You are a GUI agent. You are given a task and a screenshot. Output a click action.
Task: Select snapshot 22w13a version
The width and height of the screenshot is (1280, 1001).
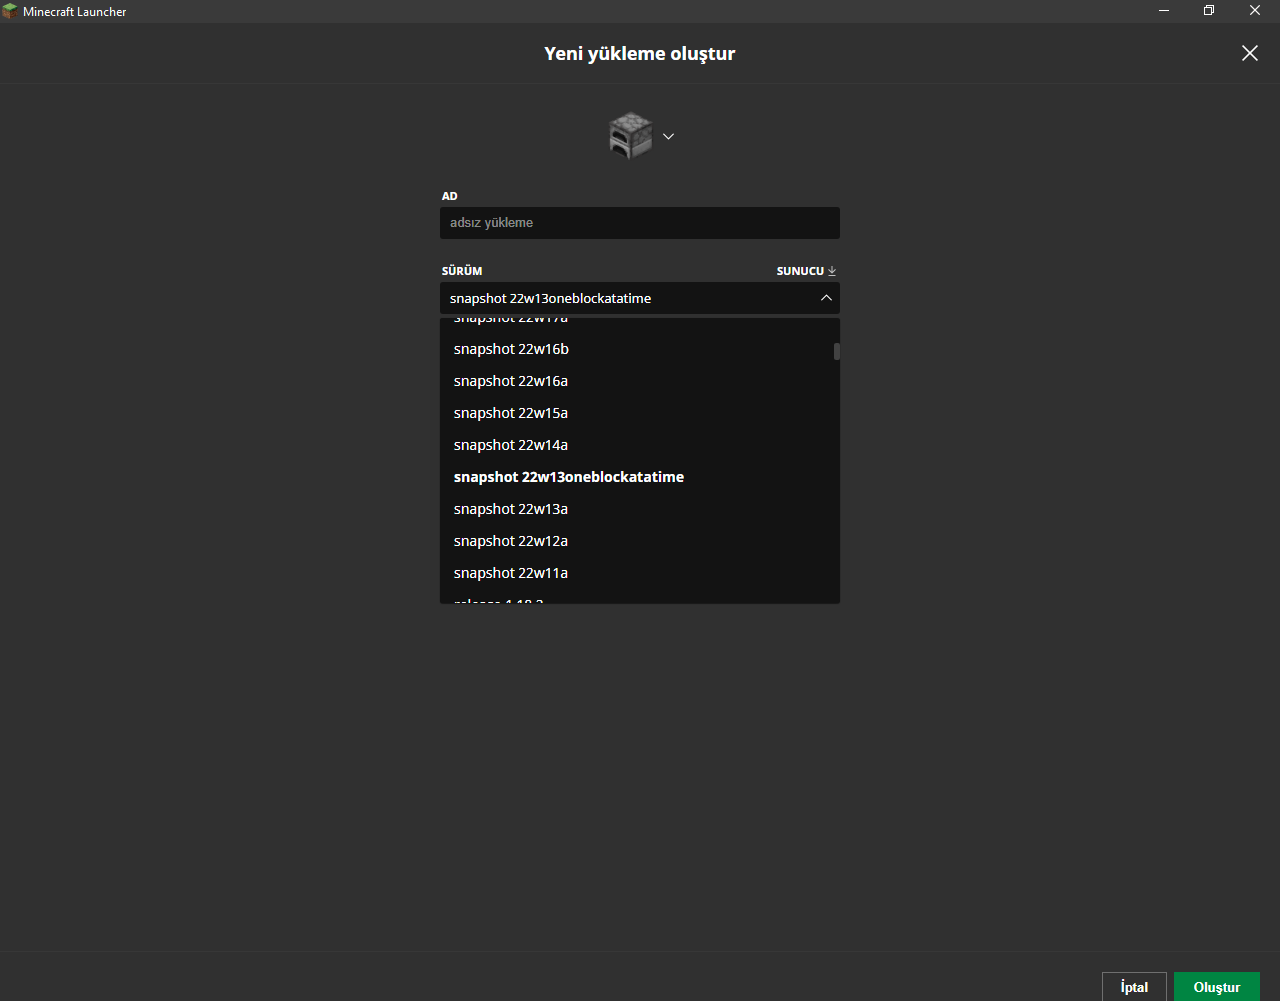point(511,508)
